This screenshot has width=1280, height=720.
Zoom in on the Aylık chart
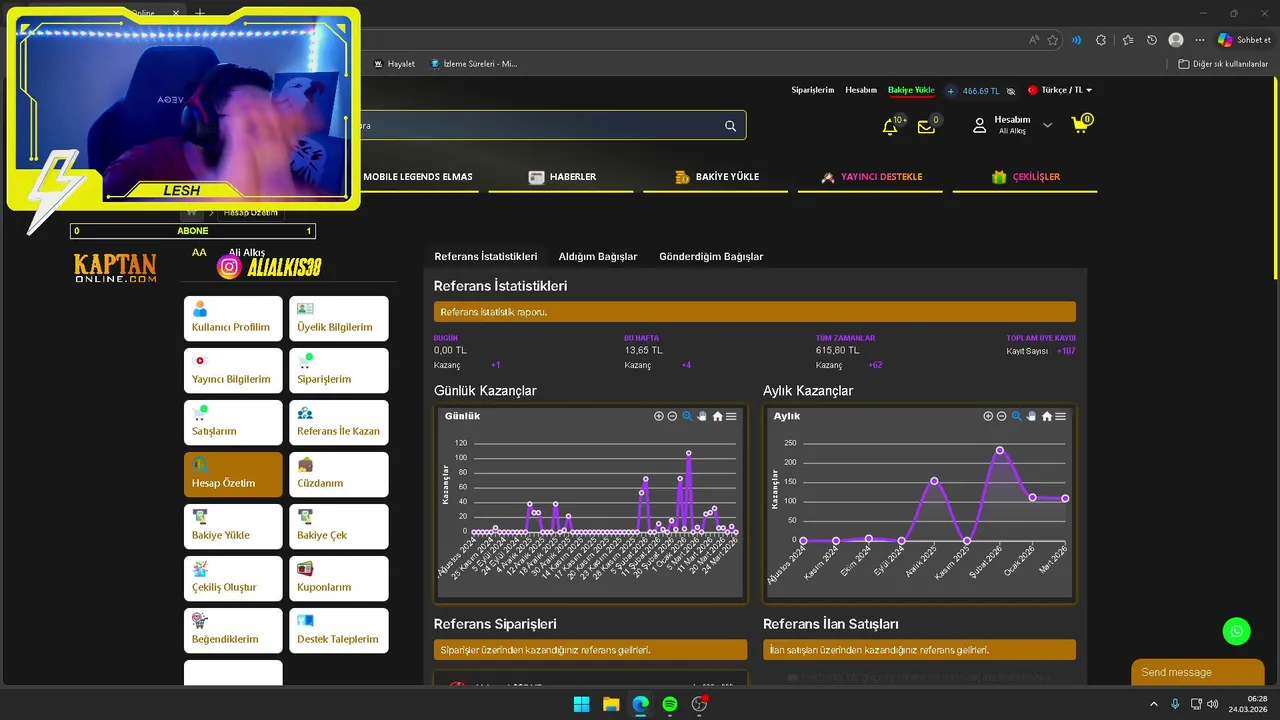[988, 416]
